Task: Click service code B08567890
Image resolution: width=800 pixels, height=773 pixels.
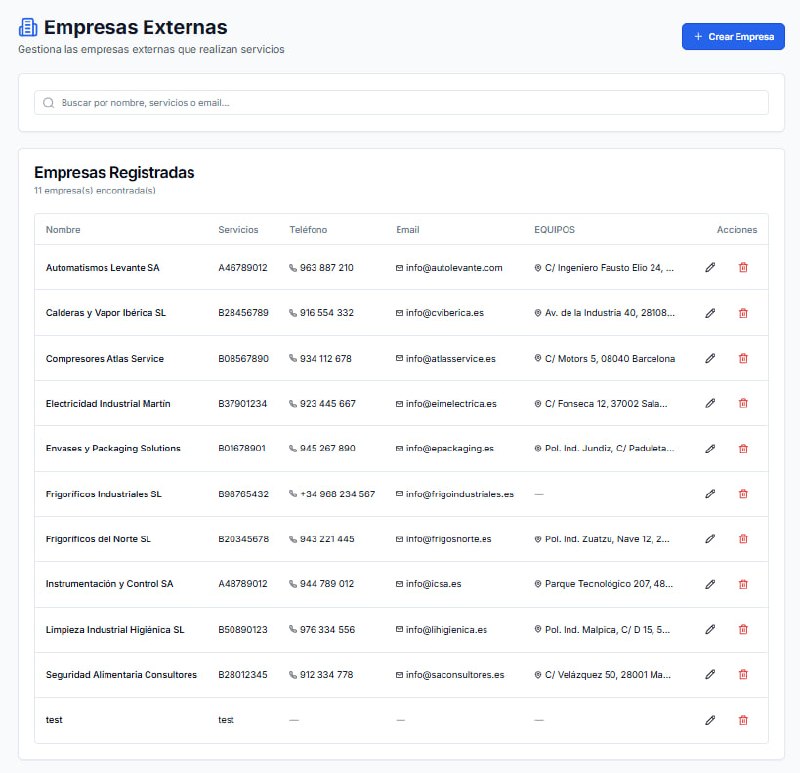Action: (x=243, y=358)
